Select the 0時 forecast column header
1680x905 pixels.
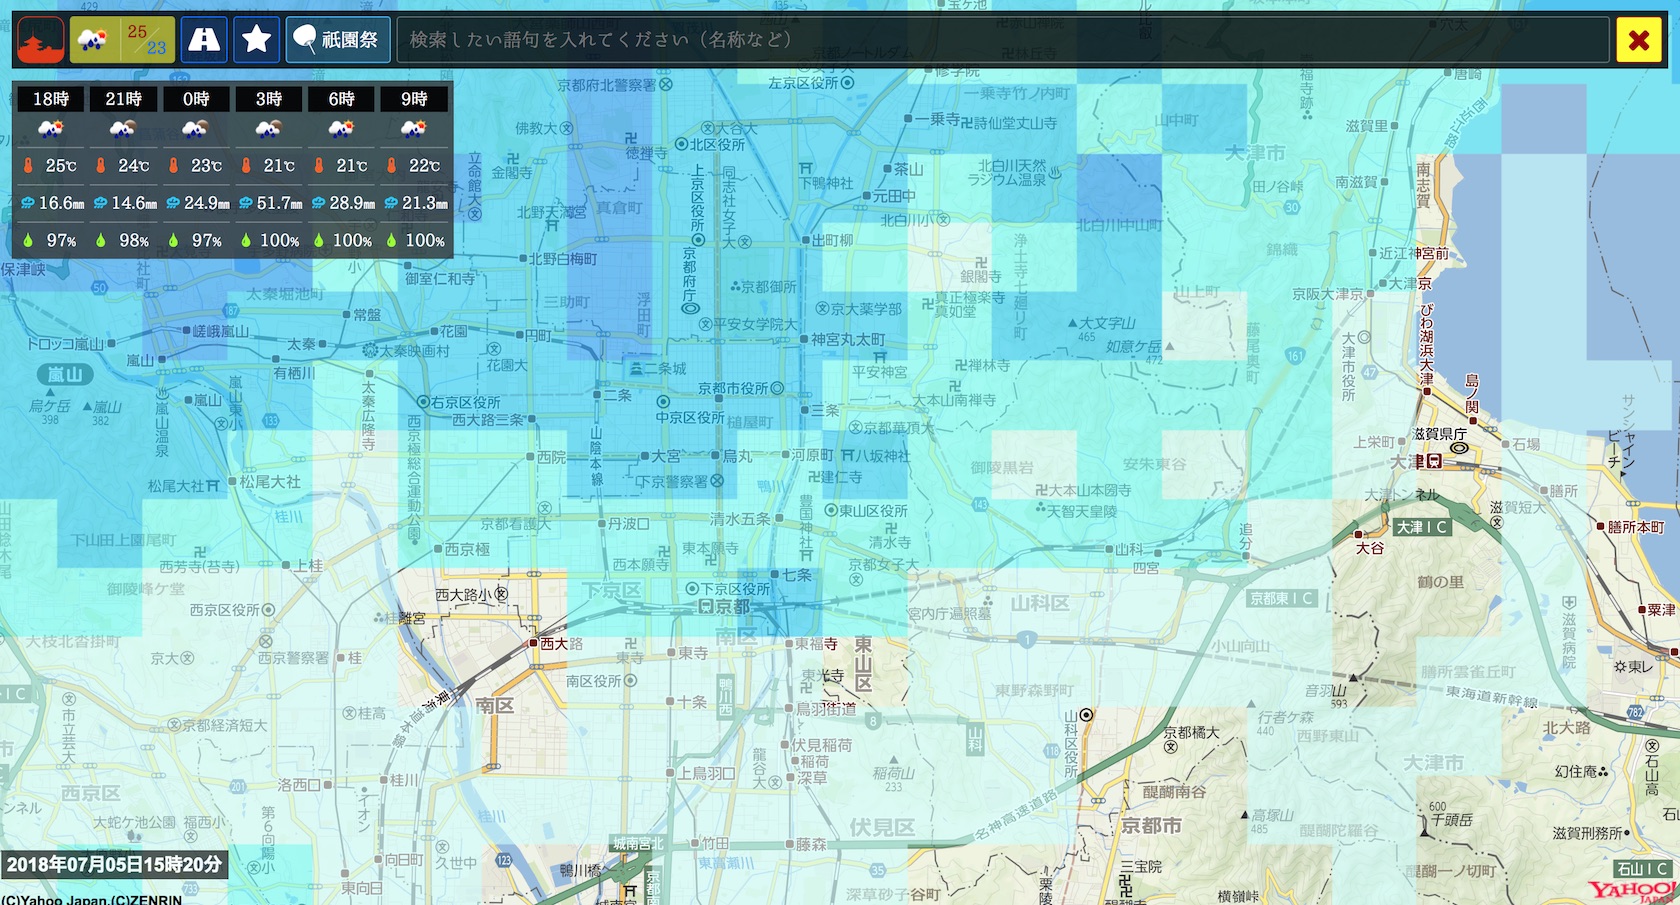pyautogui.click(x=196, y=99)
